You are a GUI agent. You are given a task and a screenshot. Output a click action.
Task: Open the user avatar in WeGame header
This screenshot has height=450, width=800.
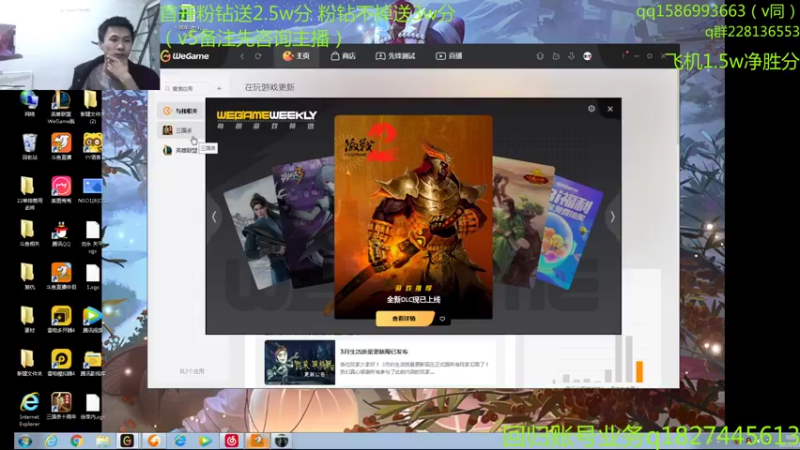tap(588, 56)
